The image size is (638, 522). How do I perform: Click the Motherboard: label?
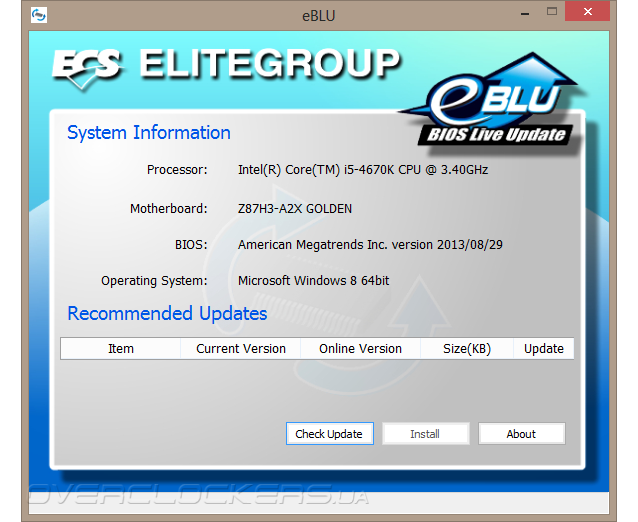point(168,209)
